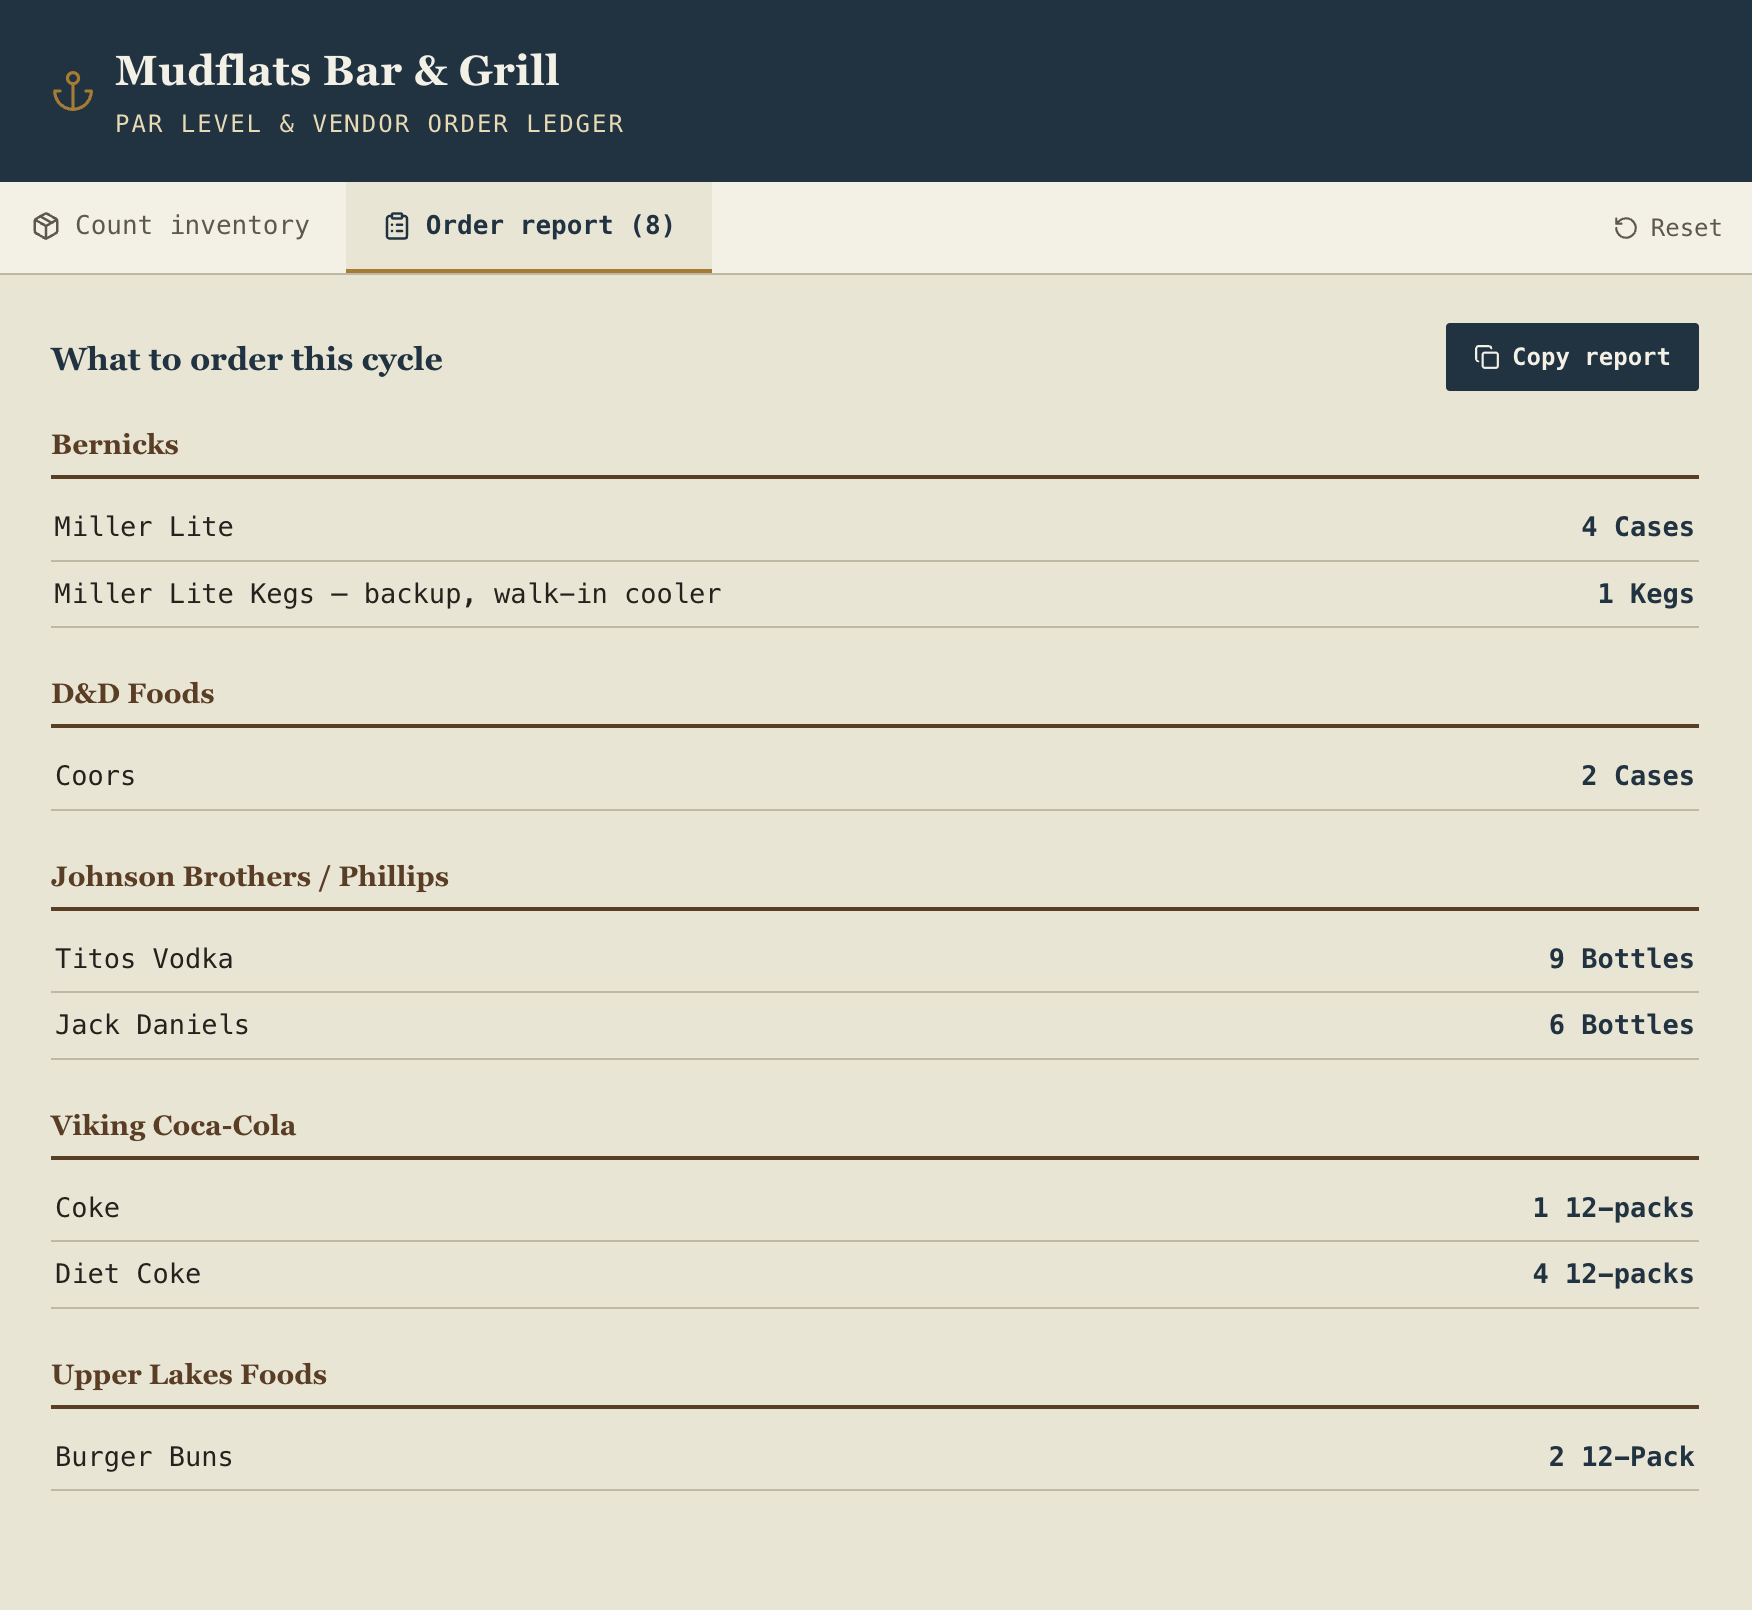Viewport: 1752px width, 1610px height.
Task: Click the Bernicks vendor heading
Action: (115, 444)
